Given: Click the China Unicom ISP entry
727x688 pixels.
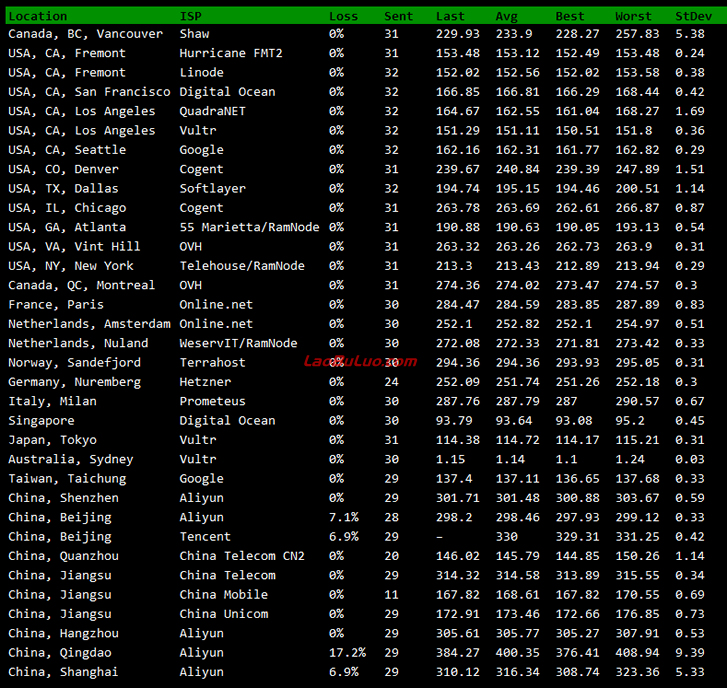Looking at the screenshot, I should pos(223,614).
